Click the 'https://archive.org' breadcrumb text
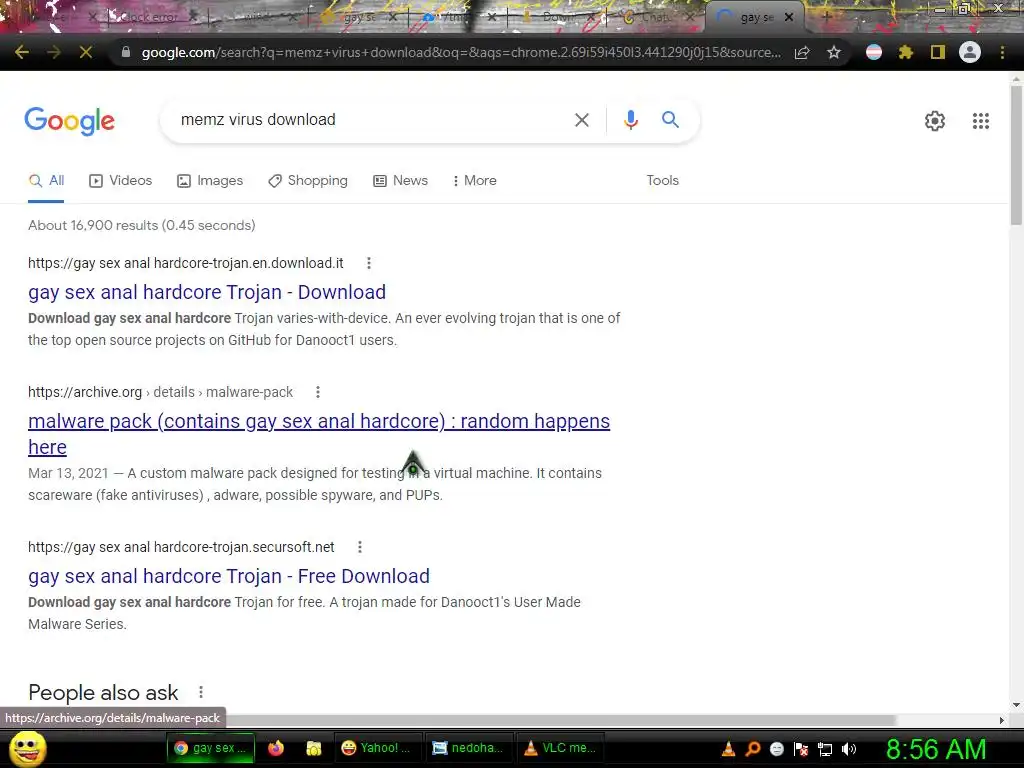Image resolution: width=1024 pixels, height=768 pixels. (85, 392)
